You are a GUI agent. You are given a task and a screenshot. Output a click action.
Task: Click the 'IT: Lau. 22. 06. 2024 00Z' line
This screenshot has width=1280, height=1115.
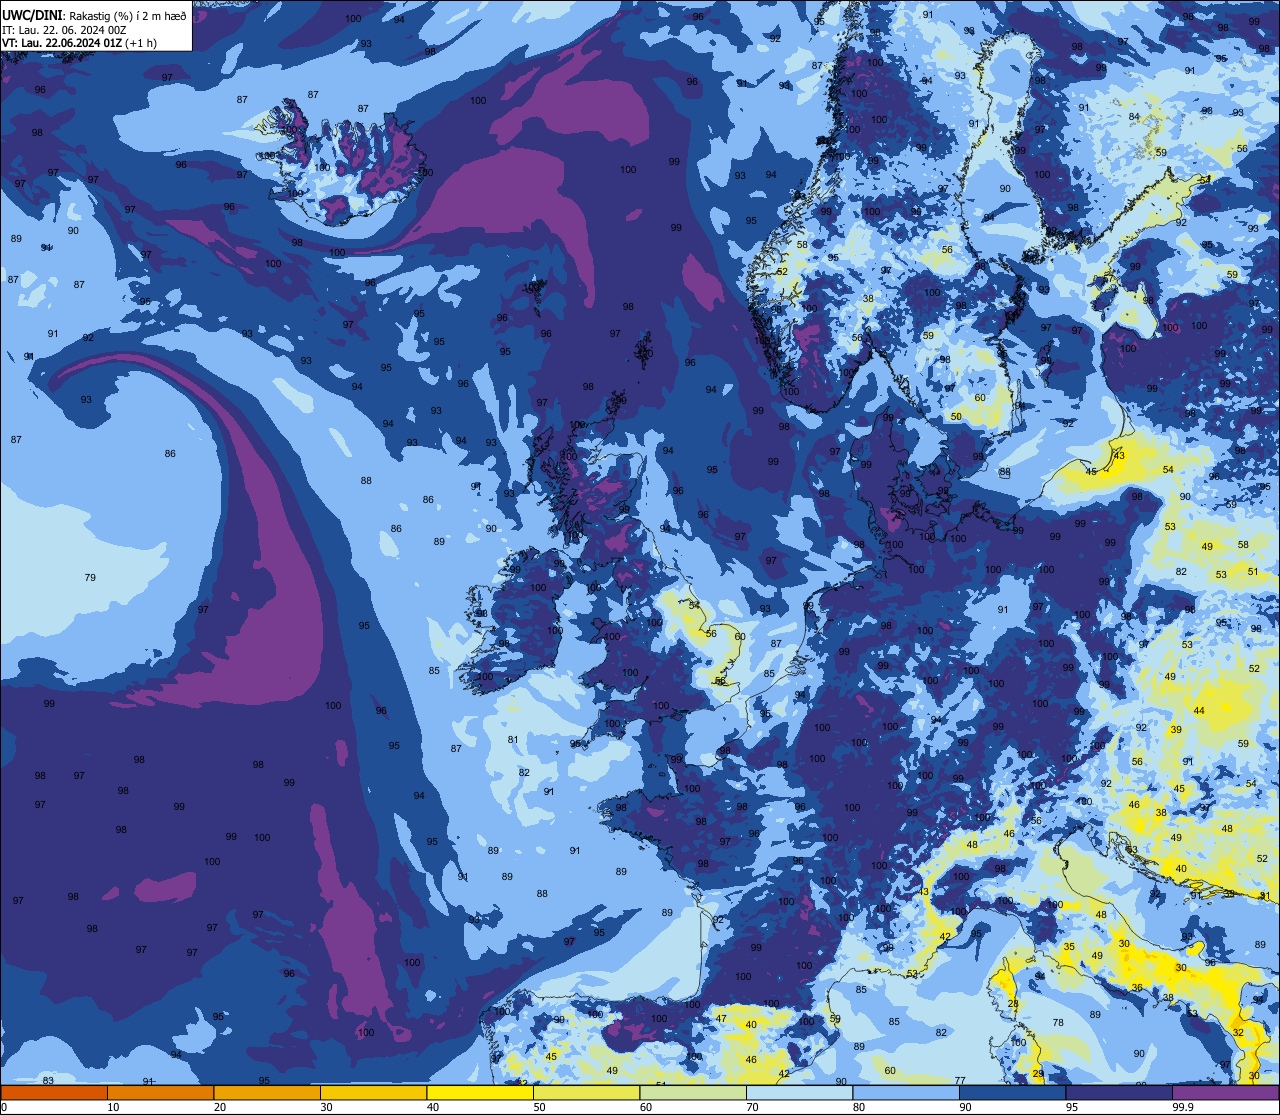point(64,30)
